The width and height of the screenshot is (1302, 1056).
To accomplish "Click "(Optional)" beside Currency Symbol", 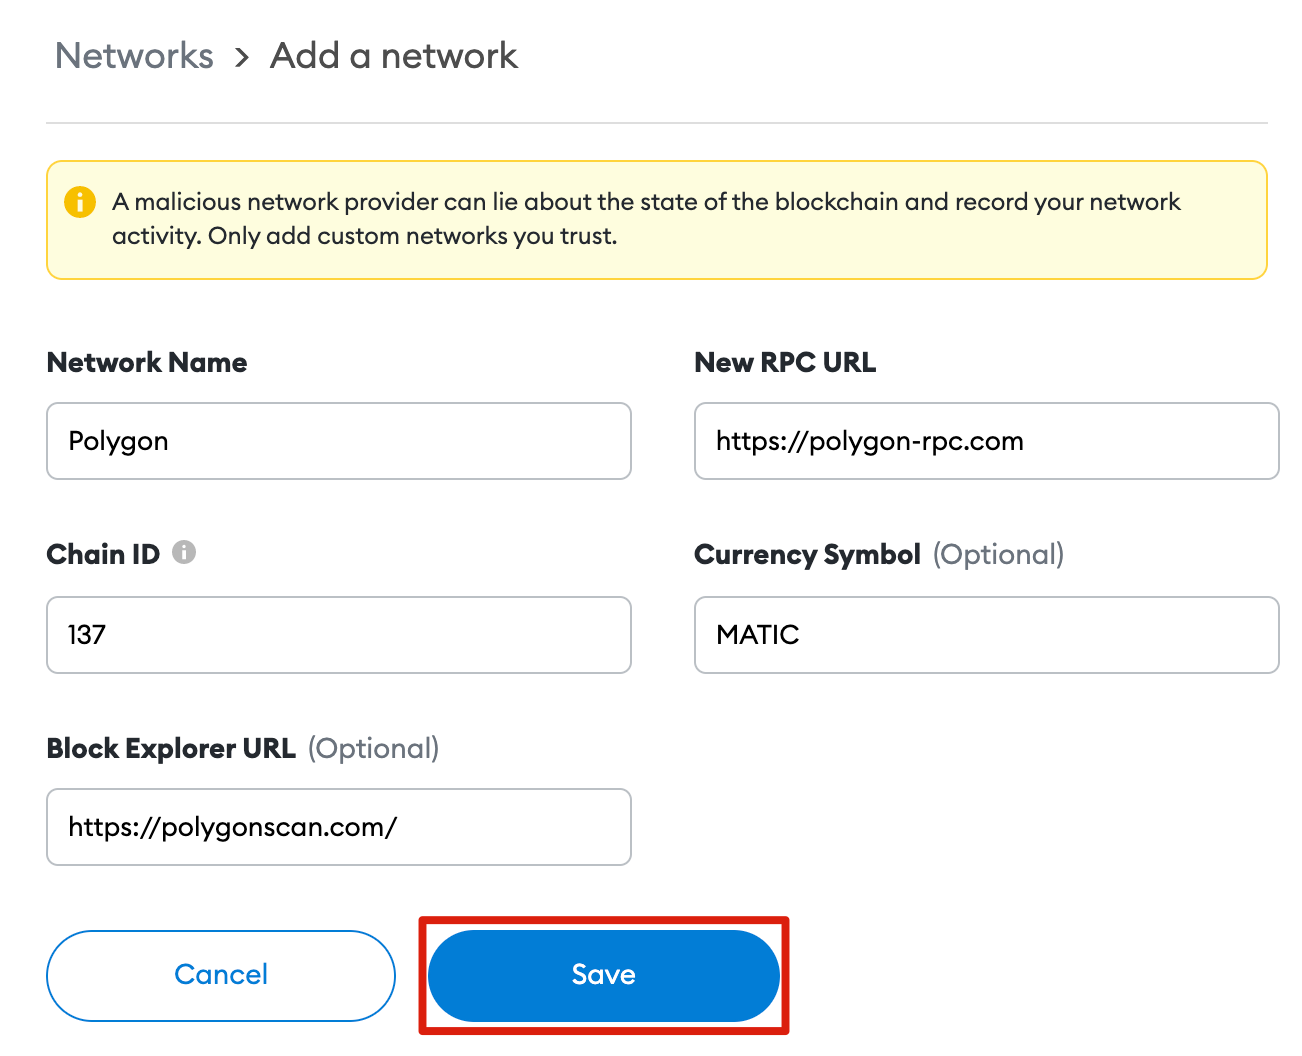I will 998,554.
